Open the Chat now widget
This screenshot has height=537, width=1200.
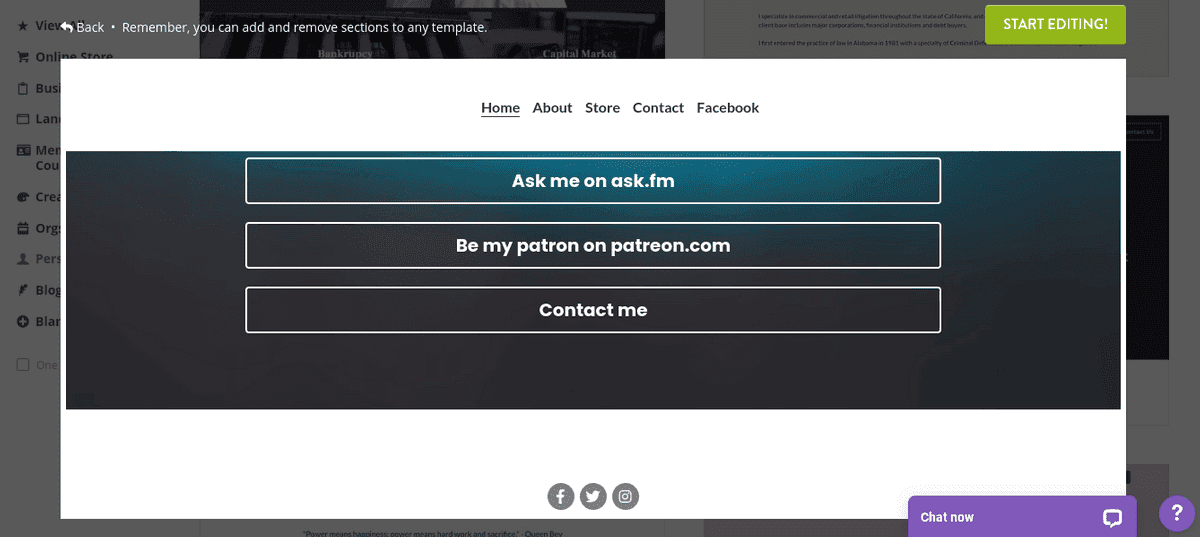(x=1022, y=517)
